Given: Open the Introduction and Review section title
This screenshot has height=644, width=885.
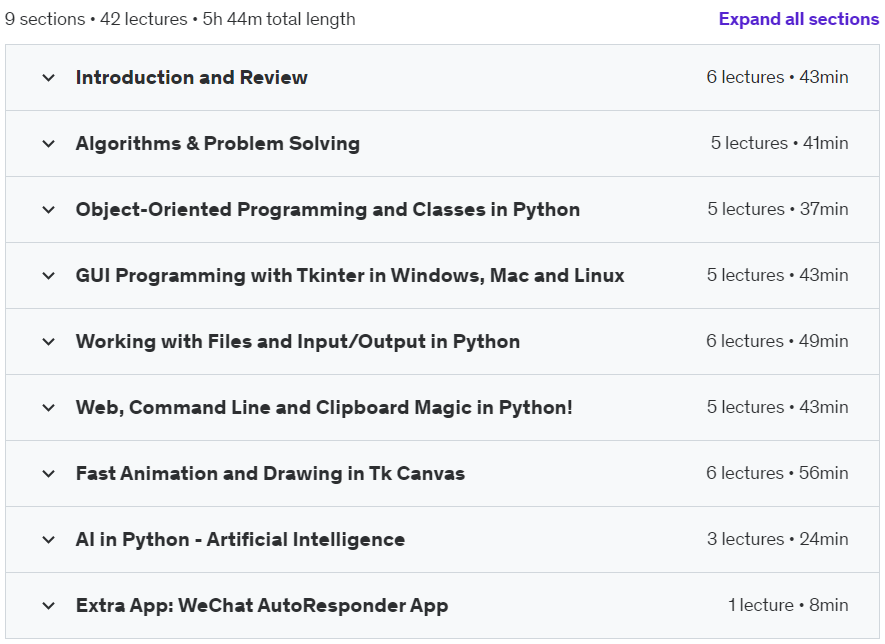Looking at the screenshot, I should click(x=192, y=77).
